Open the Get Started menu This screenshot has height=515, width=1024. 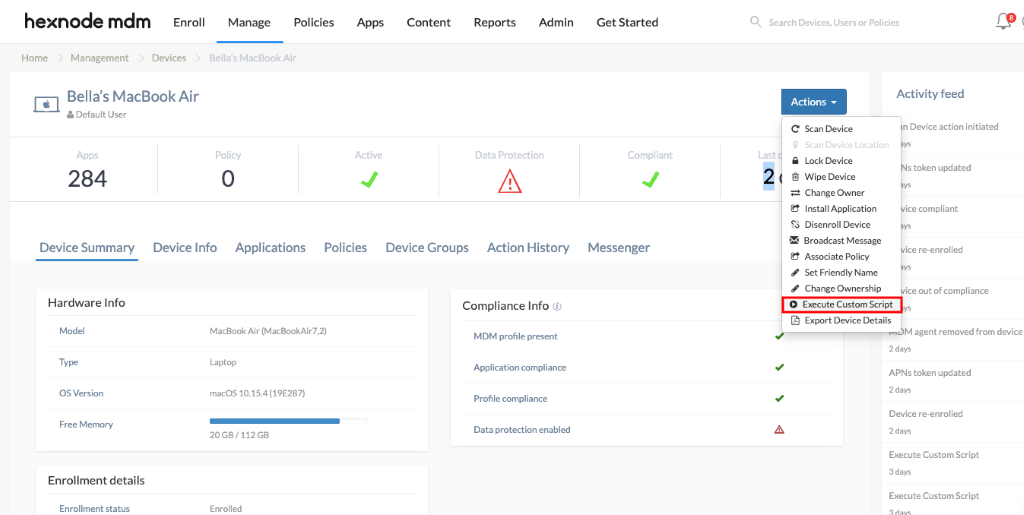point(627,22)
